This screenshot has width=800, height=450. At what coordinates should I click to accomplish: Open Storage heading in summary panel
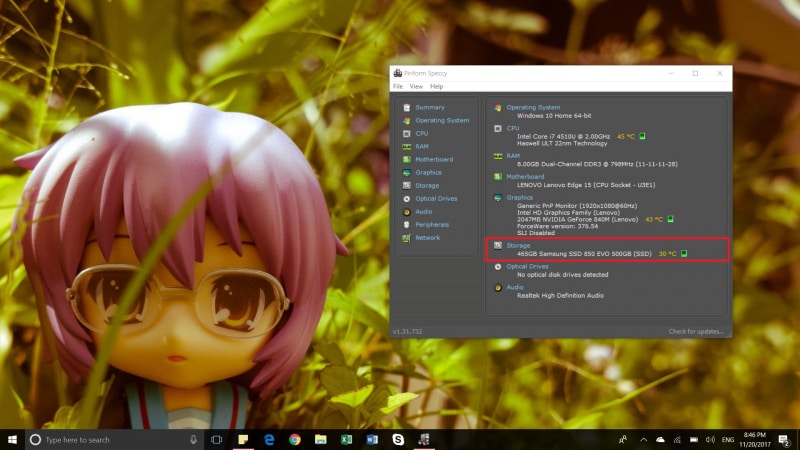tap(518, 246)
